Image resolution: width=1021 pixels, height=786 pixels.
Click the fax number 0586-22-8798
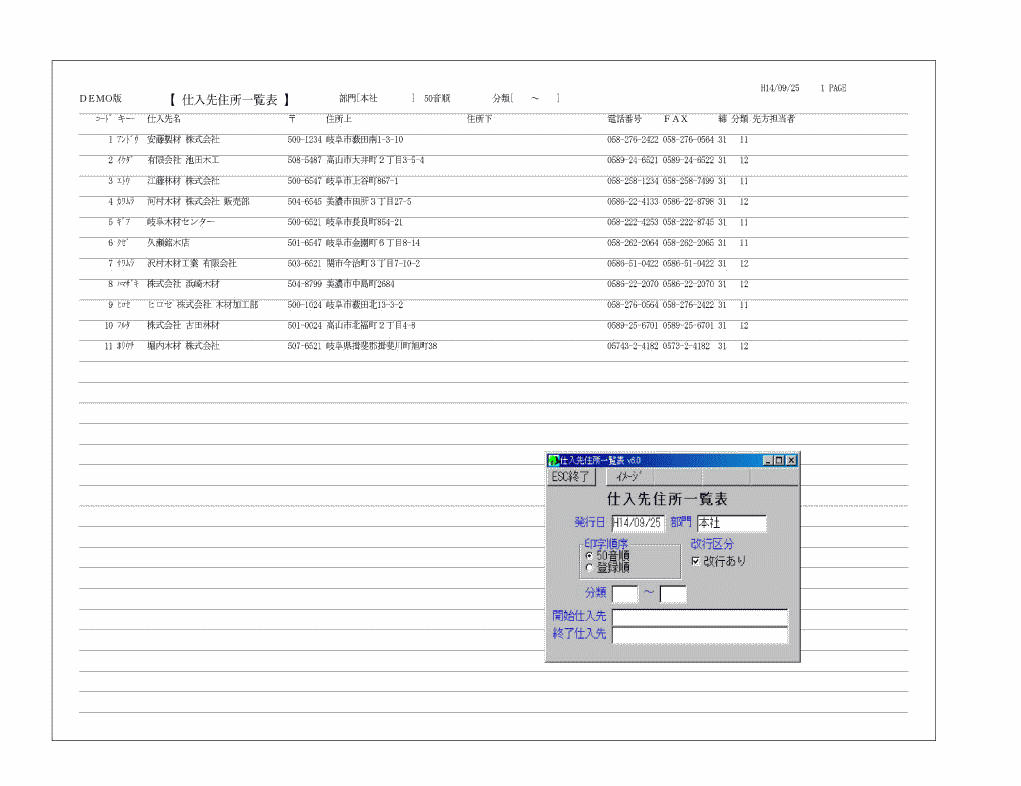coord(688,201)
